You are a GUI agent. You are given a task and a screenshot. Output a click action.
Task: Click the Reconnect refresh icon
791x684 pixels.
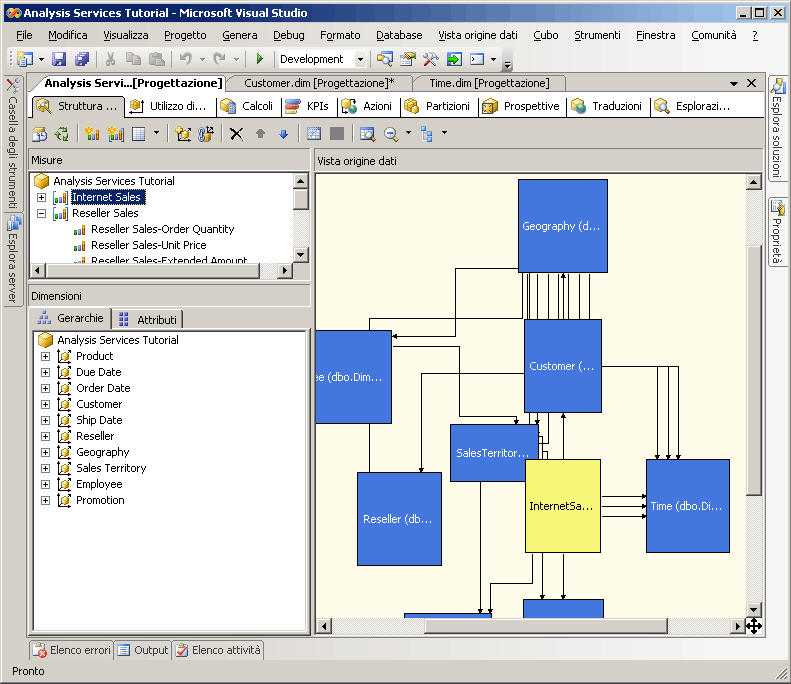click(x=62, y=134)
